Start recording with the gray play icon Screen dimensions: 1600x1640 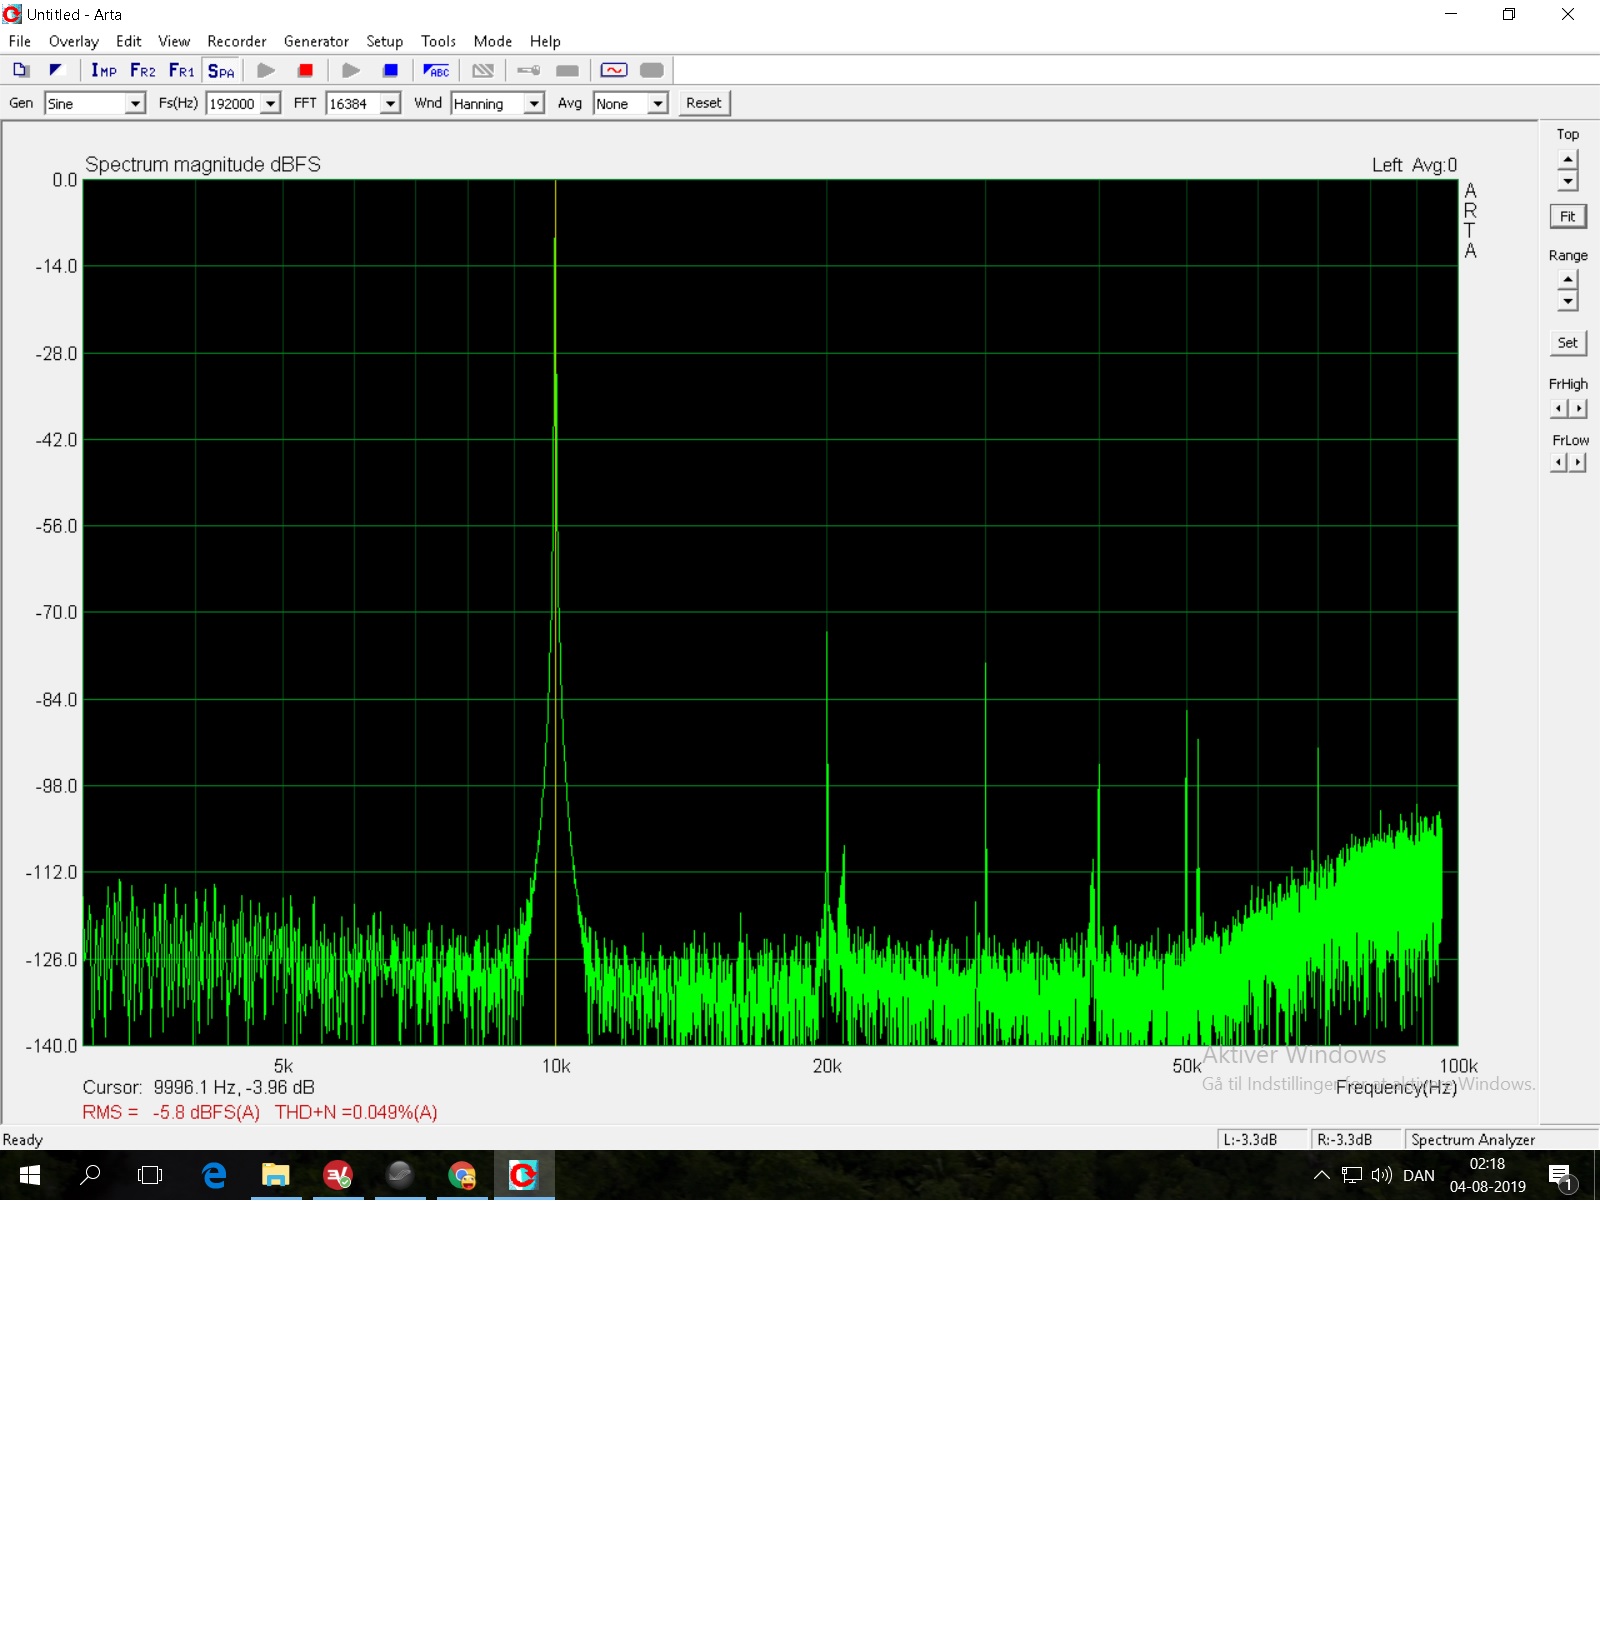tap(266, 70)
